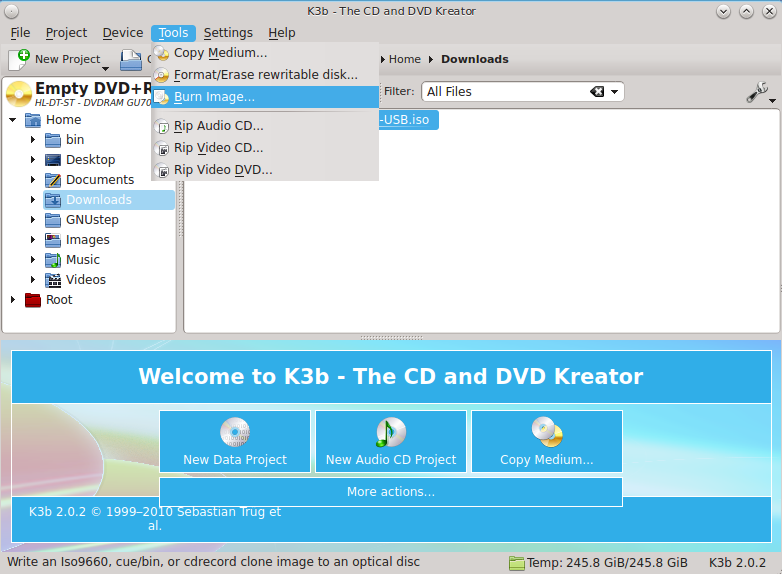
Task: Open the File menu
Action: point(20,33)
